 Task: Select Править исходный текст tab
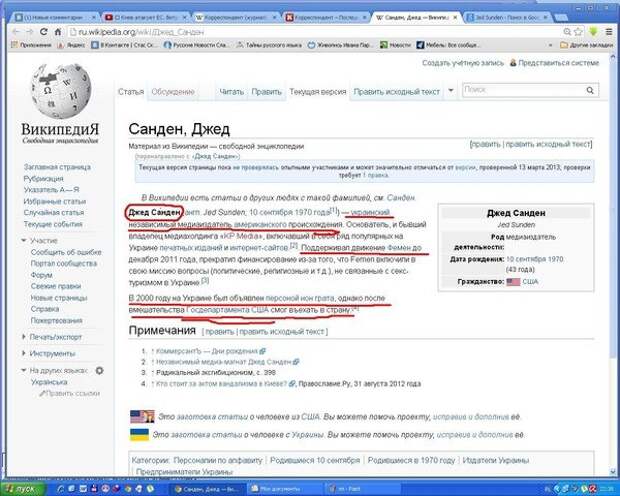tap(397, 92)
